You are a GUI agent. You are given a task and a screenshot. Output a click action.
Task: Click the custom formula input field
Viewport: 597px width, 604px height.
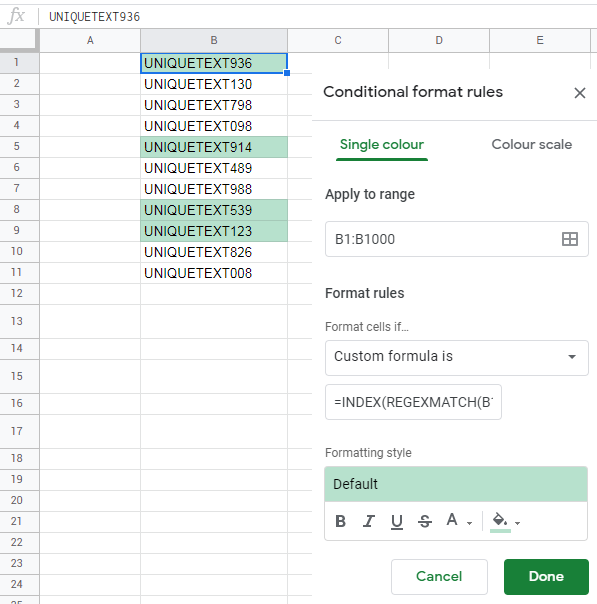413,402
